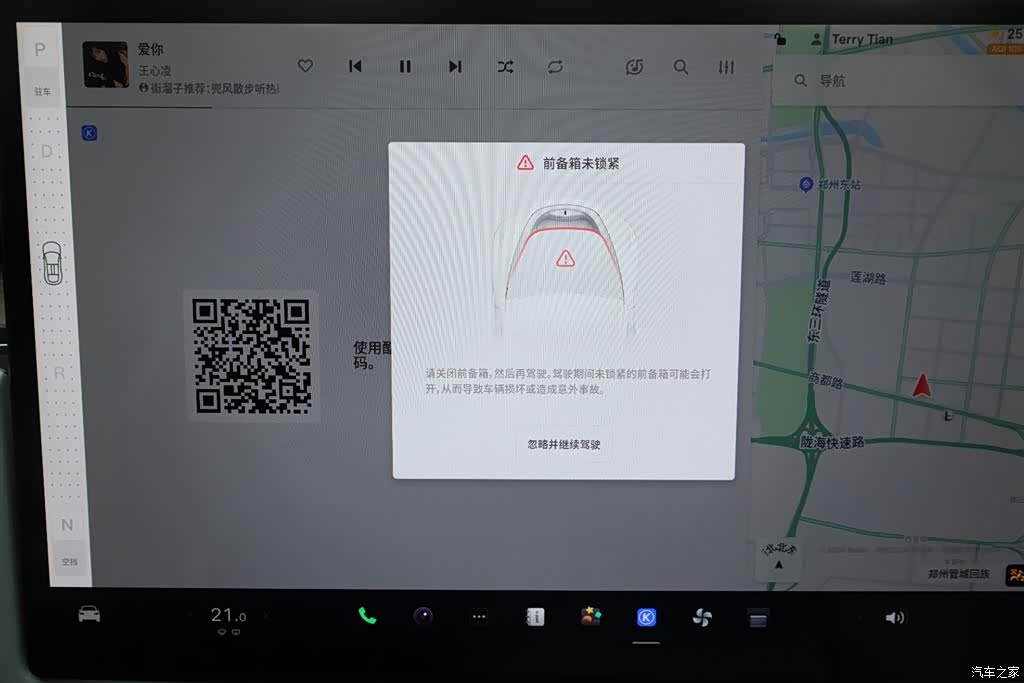Open the audio equalizer settings
The width and height of the screenshot is (1024, 683).
click(726, 67)
